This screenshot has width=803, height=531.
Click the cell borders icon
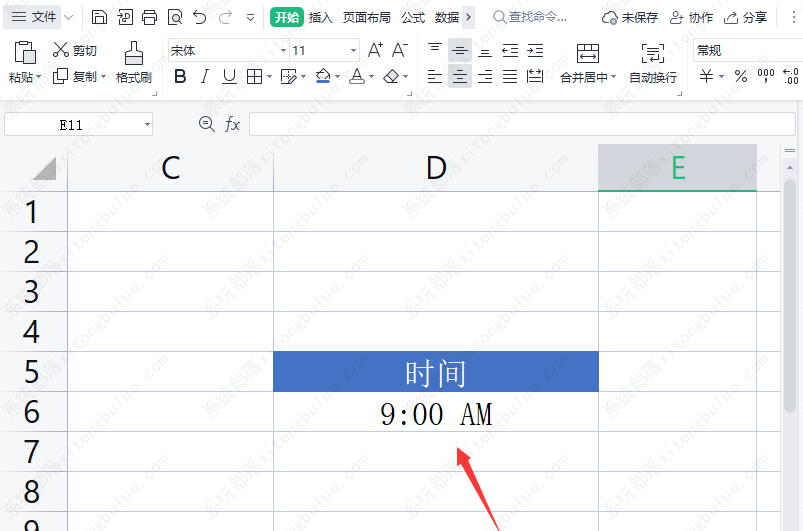(254, 77)
